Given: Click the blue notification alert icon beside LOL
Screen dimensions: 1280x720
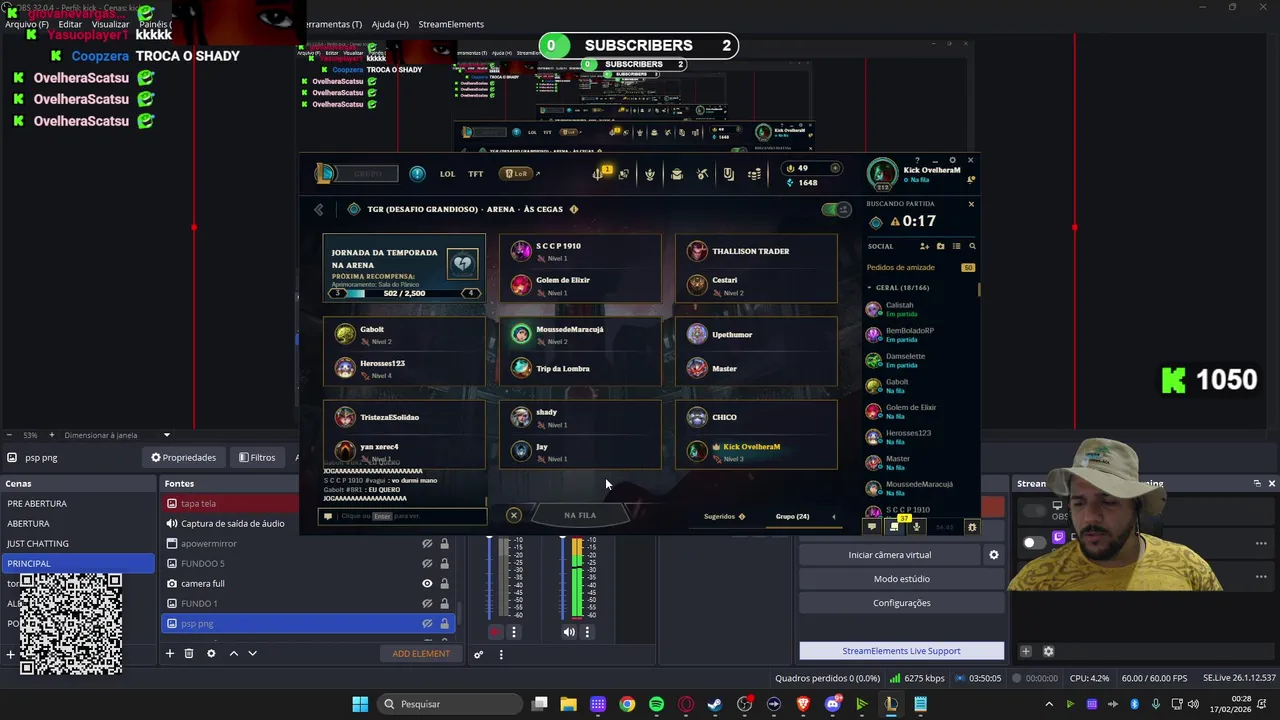Looking at the screenshot, I should point(417,174).
